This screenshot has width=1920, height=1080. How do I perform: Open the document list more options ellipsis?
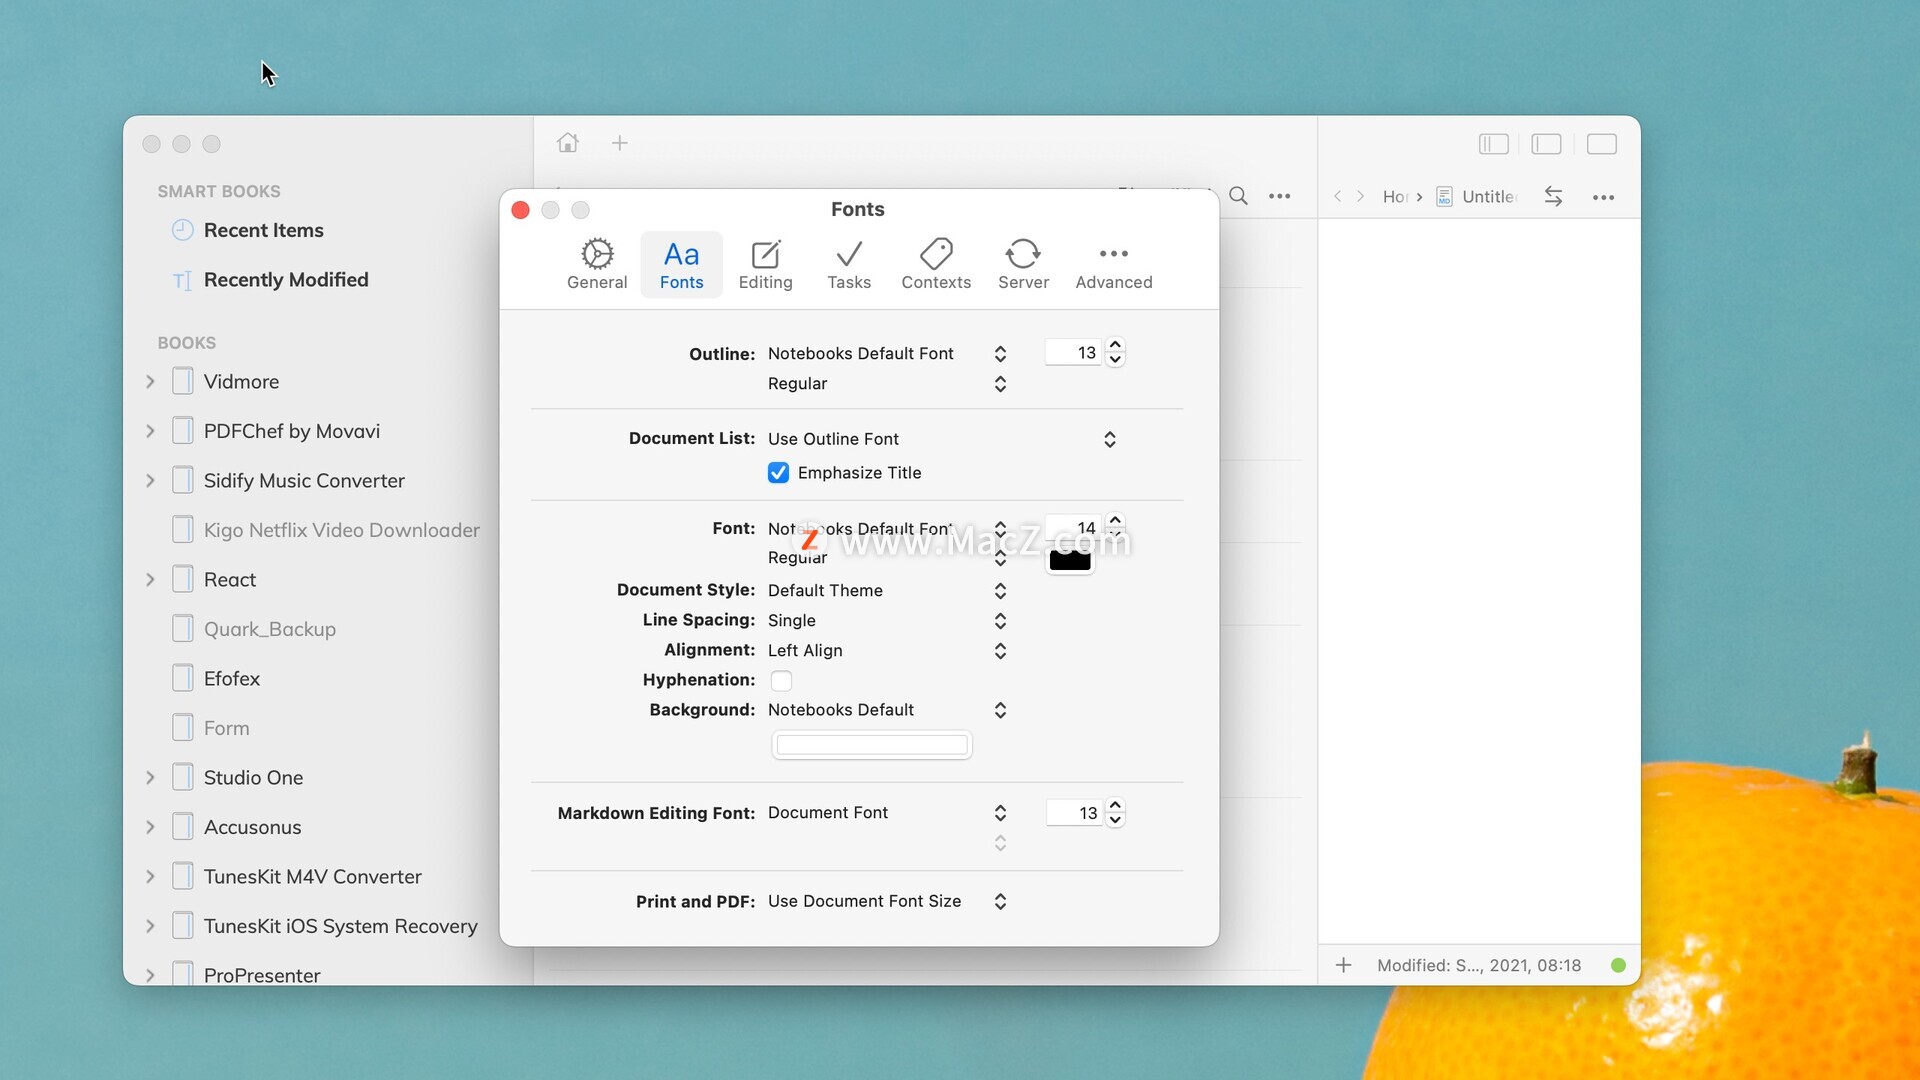coord(1280,196)
